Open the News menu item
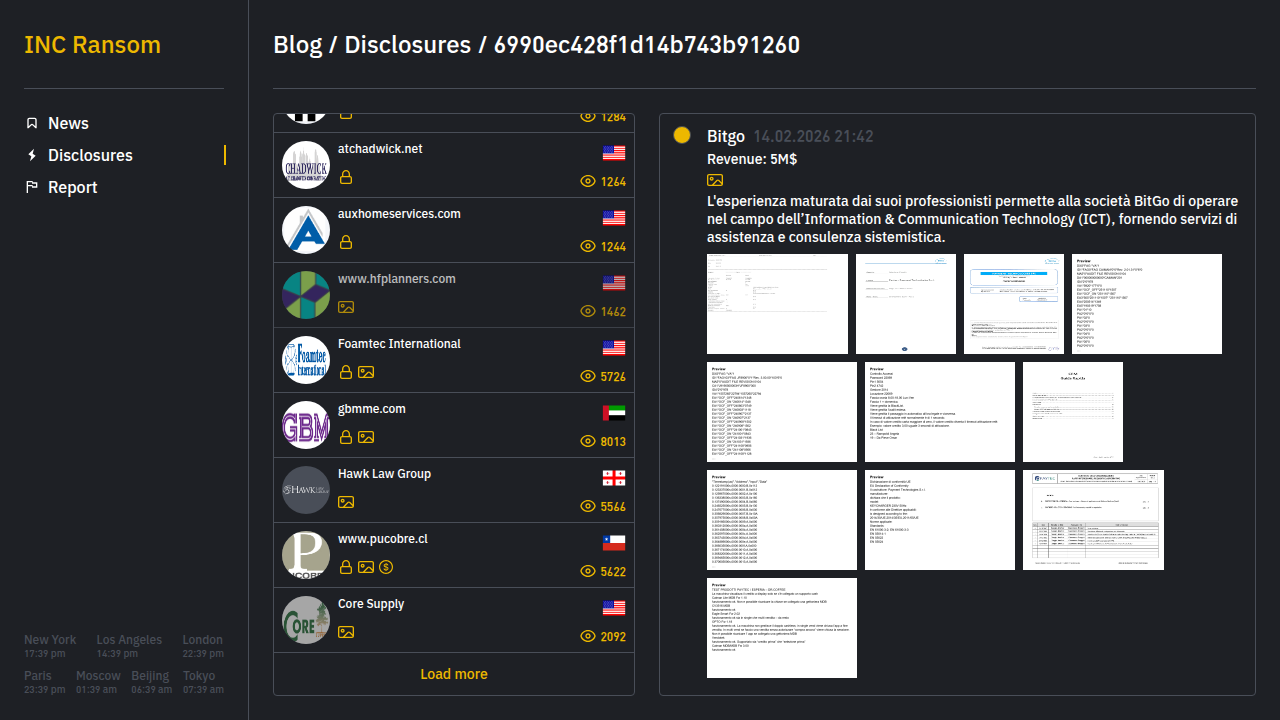 click(68, 123)
